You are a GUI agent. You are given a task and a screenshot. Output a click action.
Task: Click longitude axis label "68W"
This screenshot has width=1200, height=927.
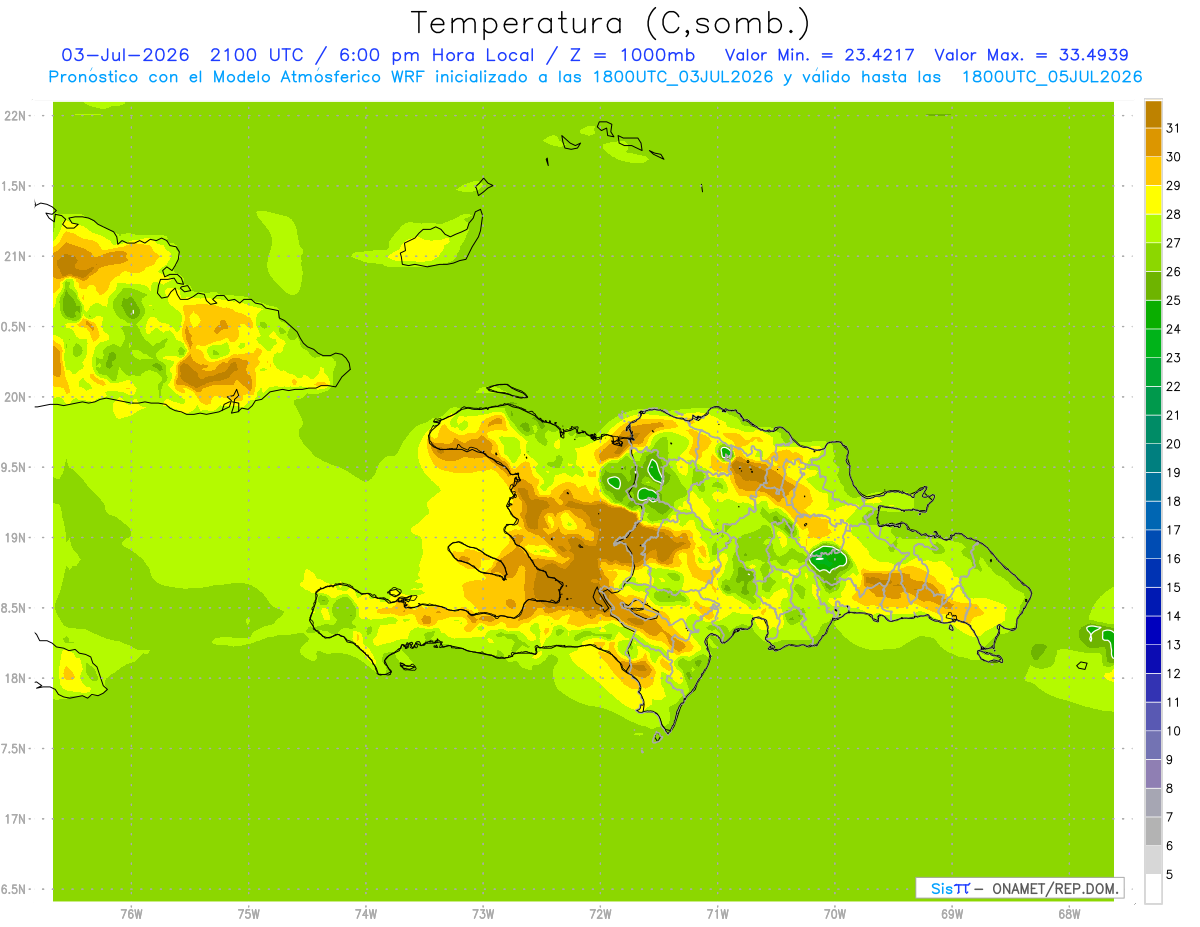[x=1069, y=914]
